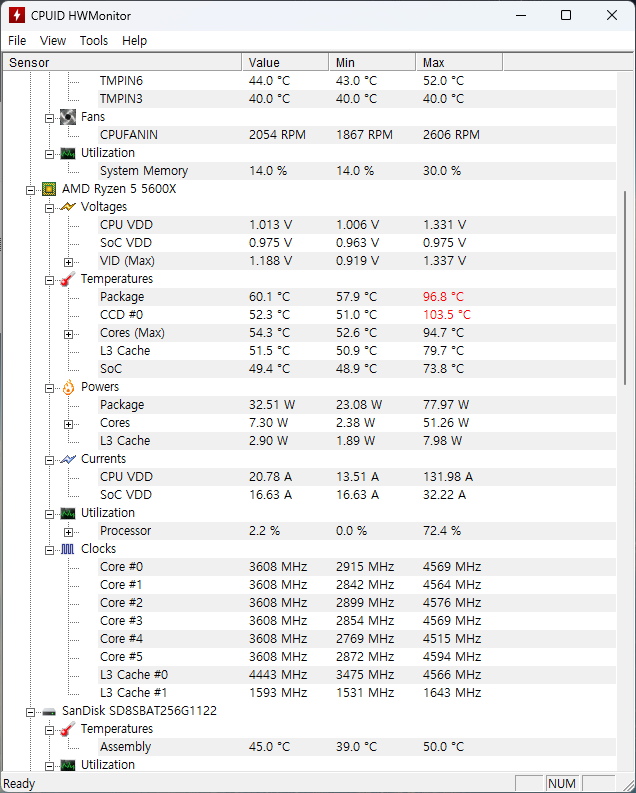Click the SanDisk drive icon
This screenshot has height=793, width=636.
pos(49,711)
